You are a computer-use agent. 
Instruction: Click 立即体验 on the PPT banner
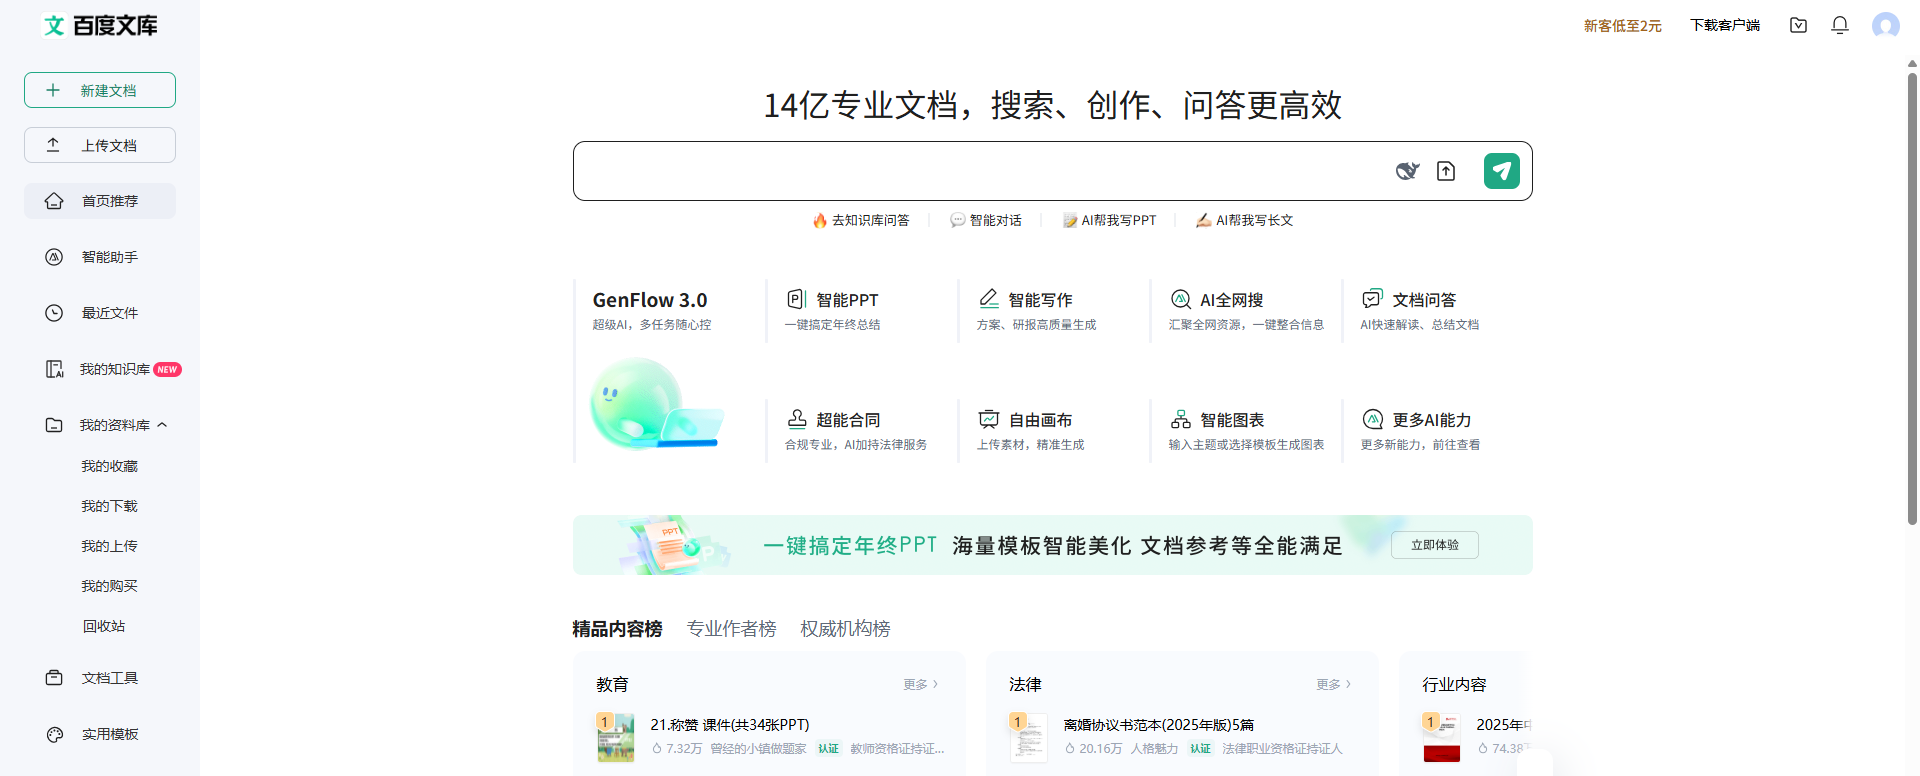[x=1434, y=545]
